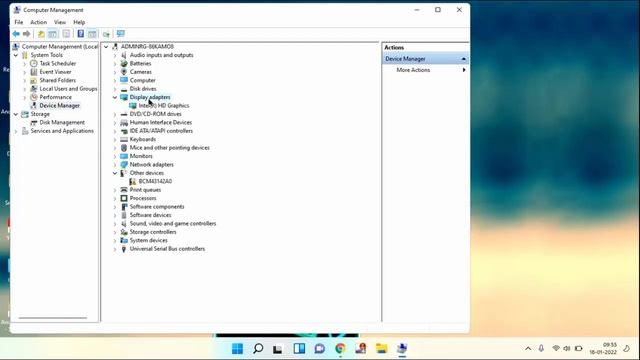
Task: Click IDE ATA/ATAPI controllers label
Action: [x=161, y=131]
